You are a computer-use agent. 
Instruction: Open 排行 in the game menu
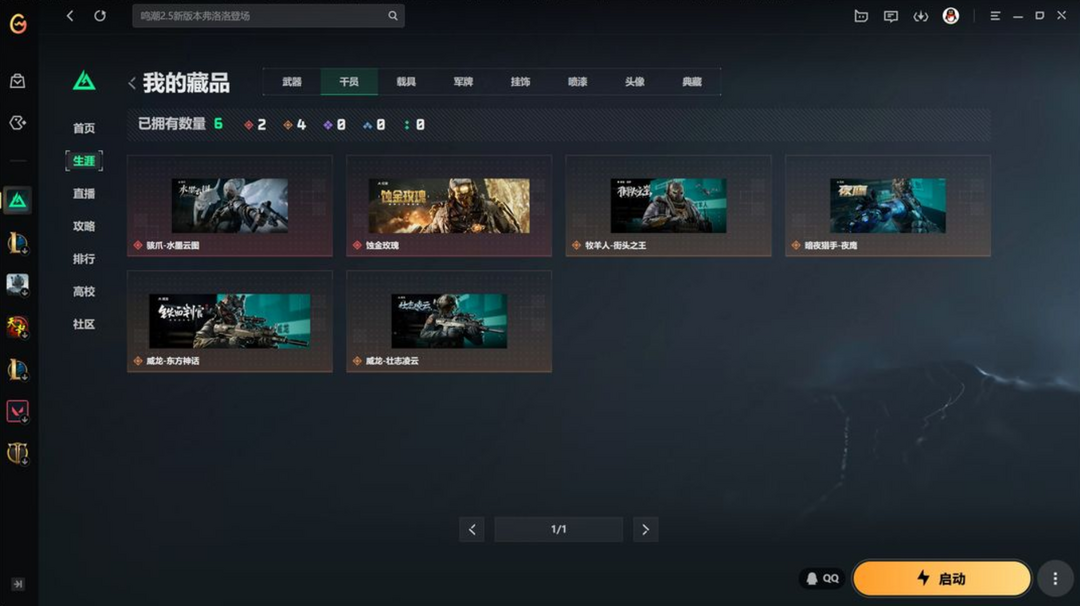(84, 259)
